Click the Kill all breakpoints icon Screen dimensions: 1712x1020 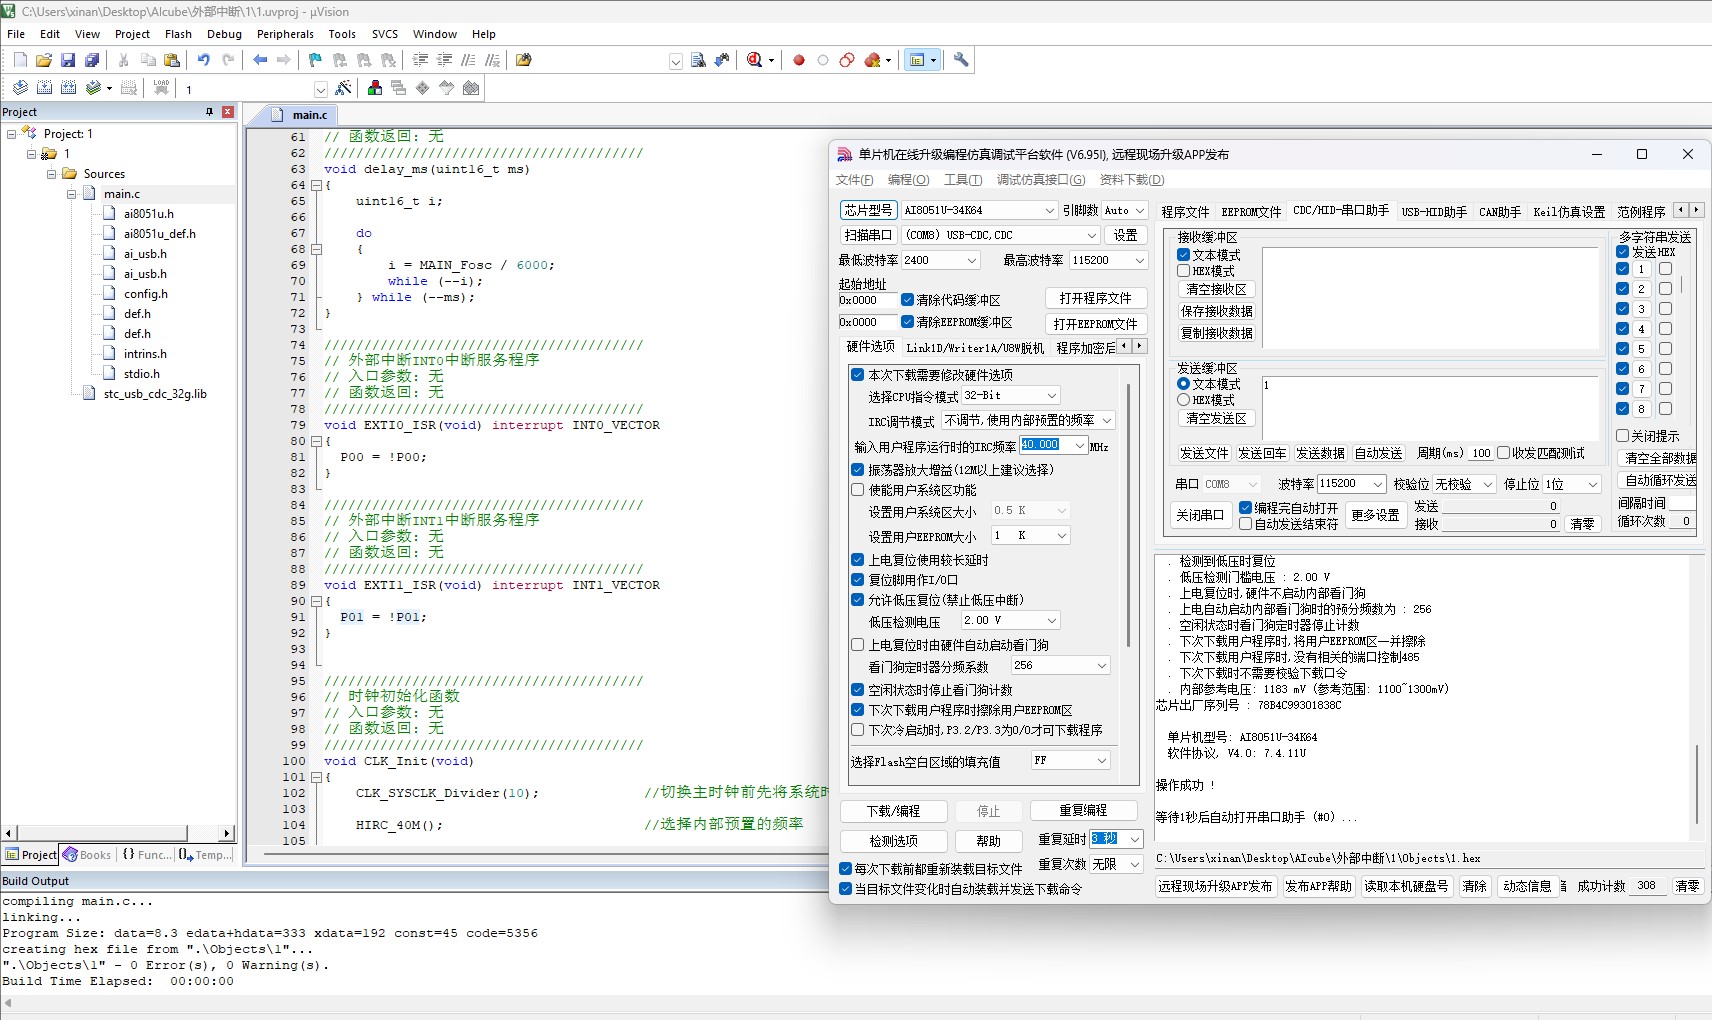[x=872, y=60]
